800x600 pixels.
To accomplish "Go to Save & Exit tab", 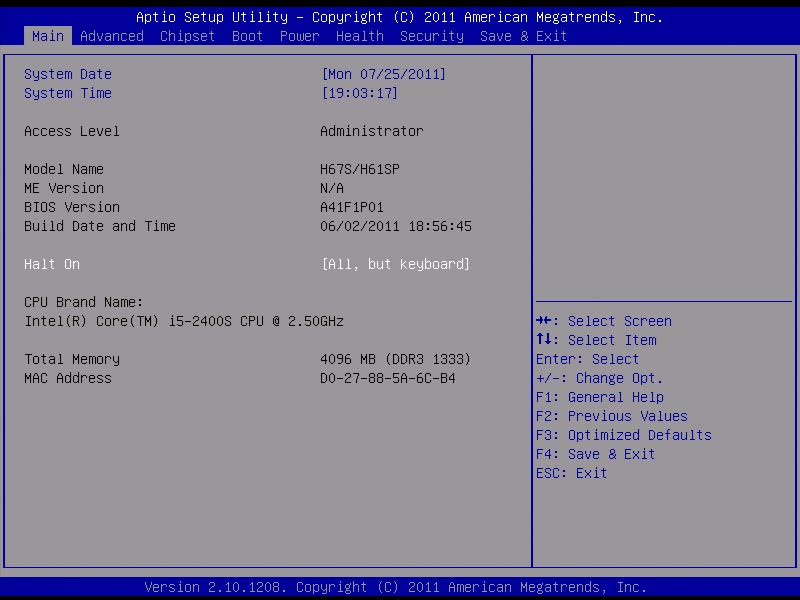I will point(523,36).
